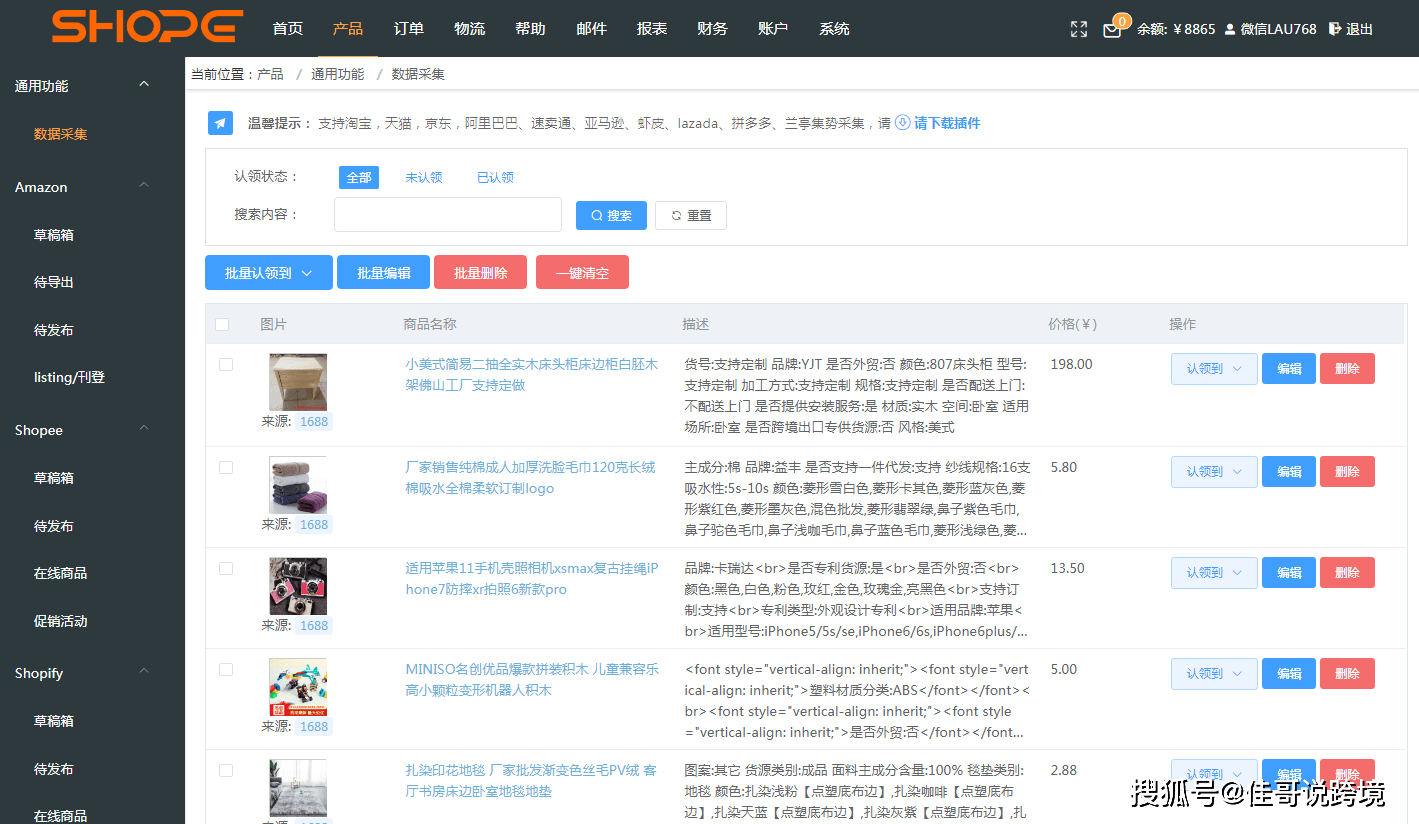Image resolution: width=1419 pixels, height=824 pixels.
Task: Click the user icon beside 微信LAU768
Action: pyautogui.click(x=1231, y=29)
